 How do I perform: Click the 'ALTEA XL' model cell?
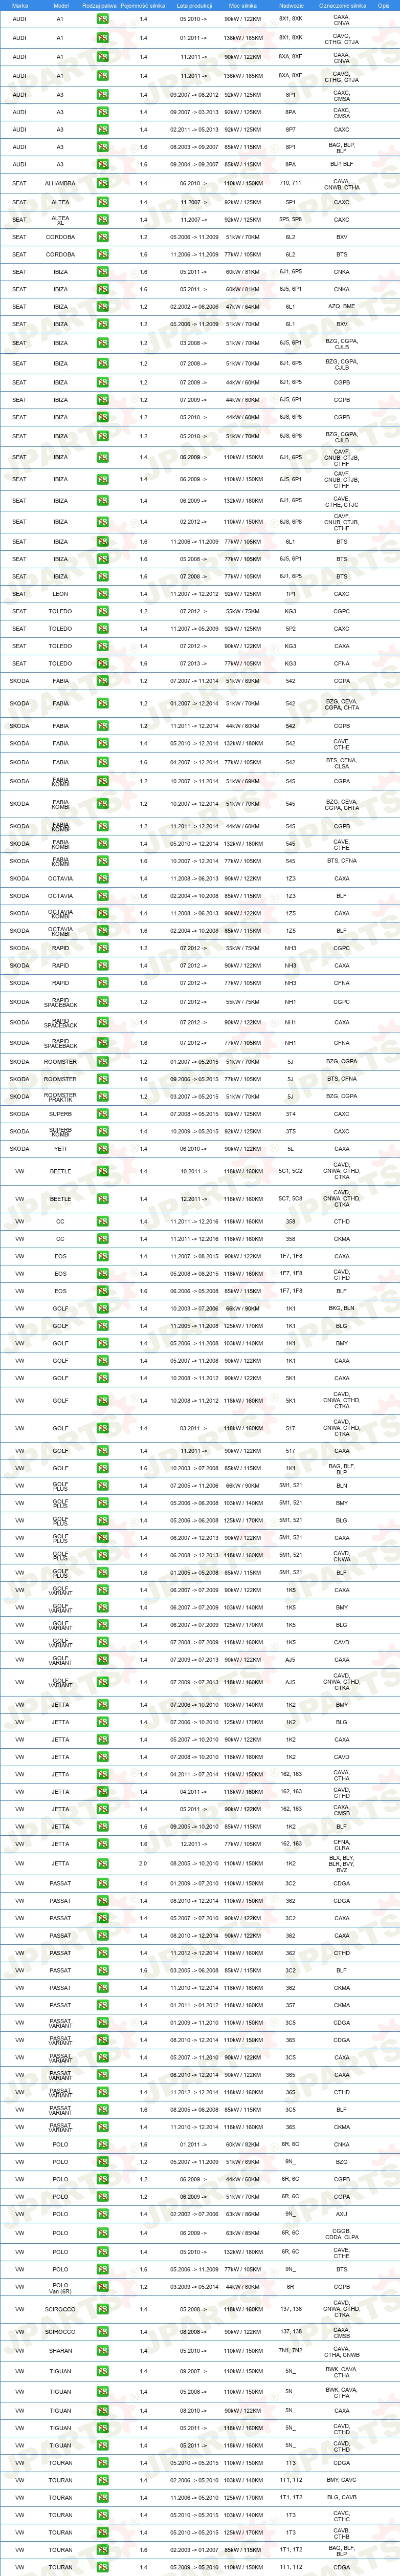coord(60,220)
